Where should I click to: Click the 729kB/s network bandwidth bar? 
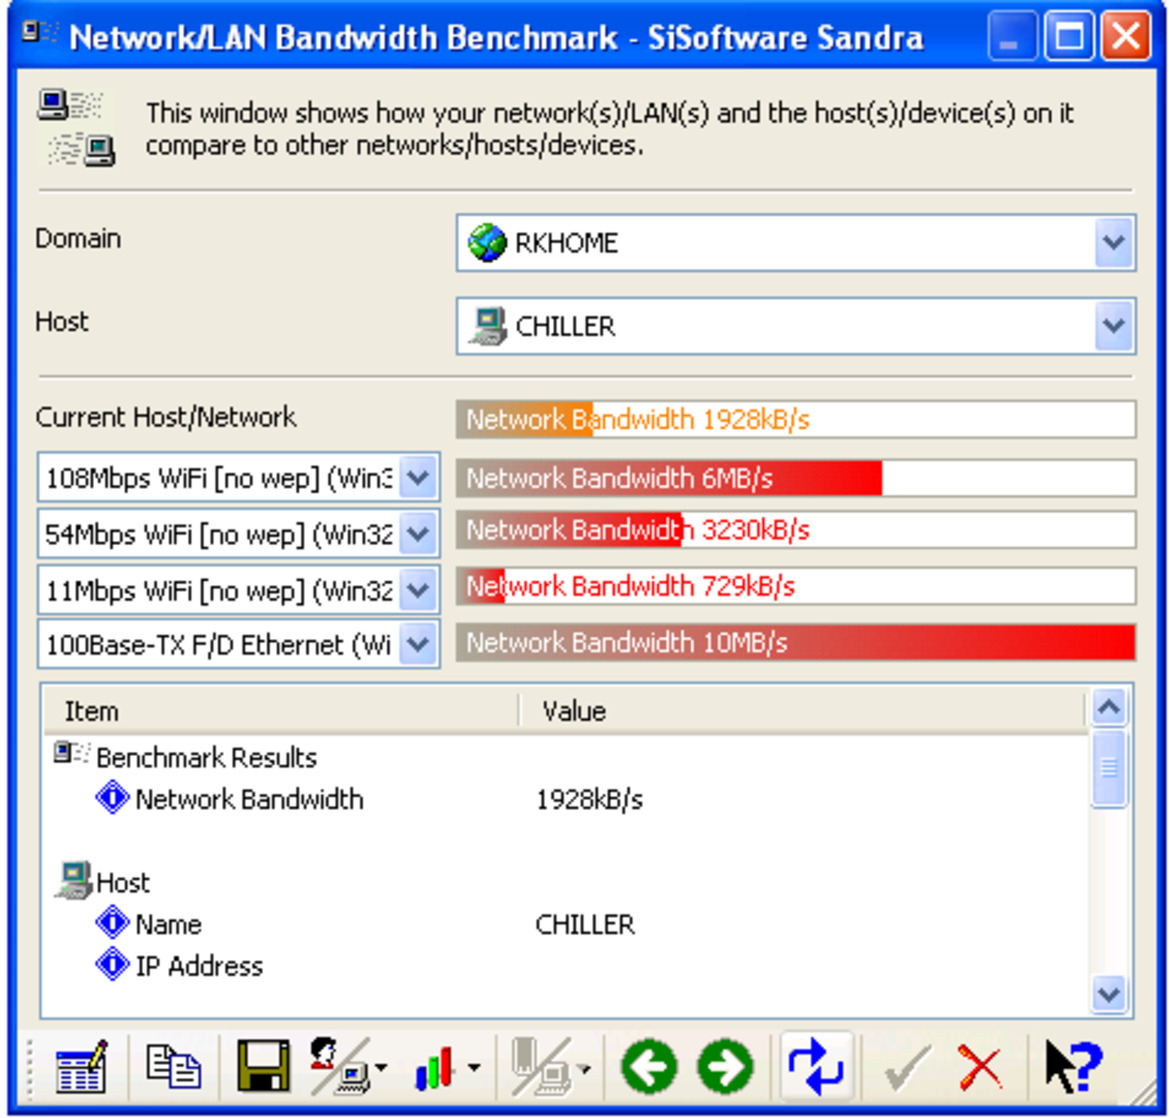[795, 587]
